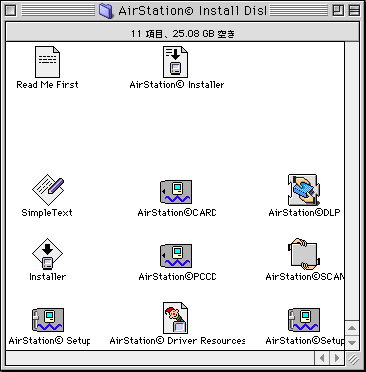The height and width of the screenshot is (372, 366).
Task: Click the vertical scrollbar down arrow
Action: pos(352,342)
